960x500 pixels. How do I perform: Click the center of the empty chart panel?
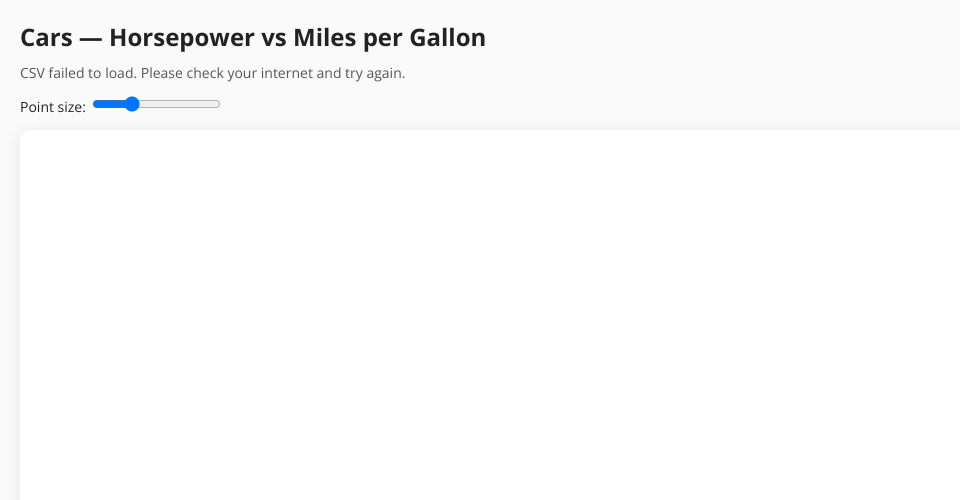tap(490, 315)
